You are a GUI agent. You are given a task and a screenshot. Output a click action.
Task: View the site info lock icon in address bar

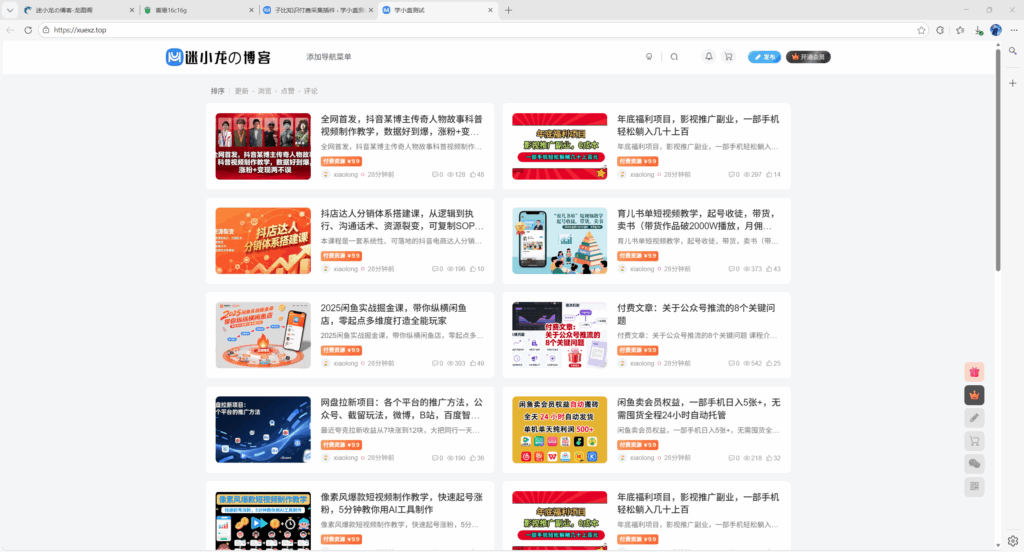tap(46, 30)
